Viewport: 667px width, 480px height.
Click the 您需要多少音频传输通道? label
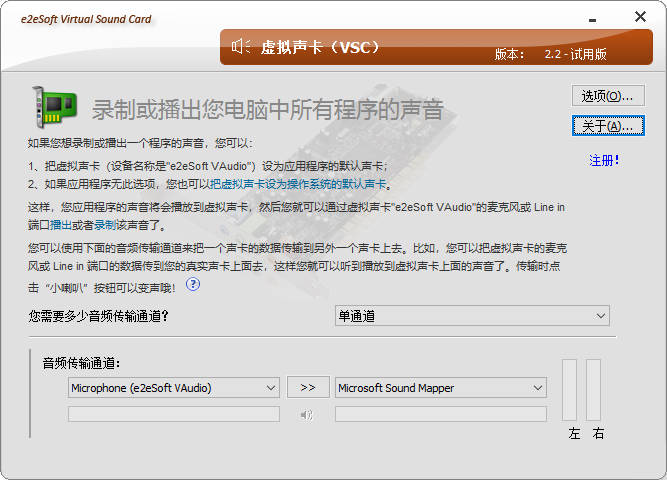pyautogui.click(x=99, y=316)
